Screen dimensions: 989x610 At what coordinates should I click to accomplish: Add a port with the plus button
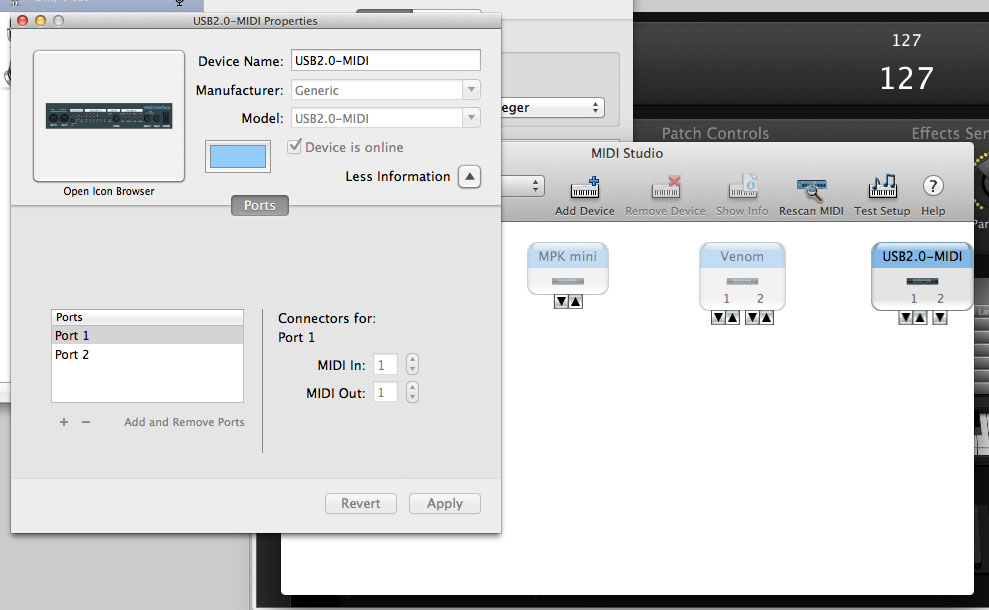click(64, 422)
